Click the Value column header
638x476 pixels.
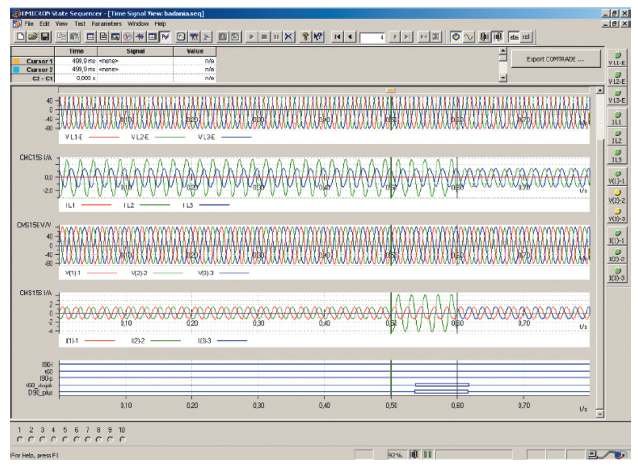tap(195, 51)
